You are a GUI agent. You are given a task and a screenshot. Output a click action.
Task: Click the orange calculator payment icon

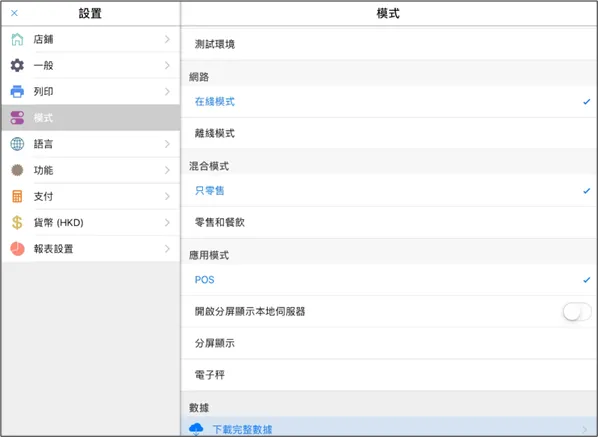17,196
